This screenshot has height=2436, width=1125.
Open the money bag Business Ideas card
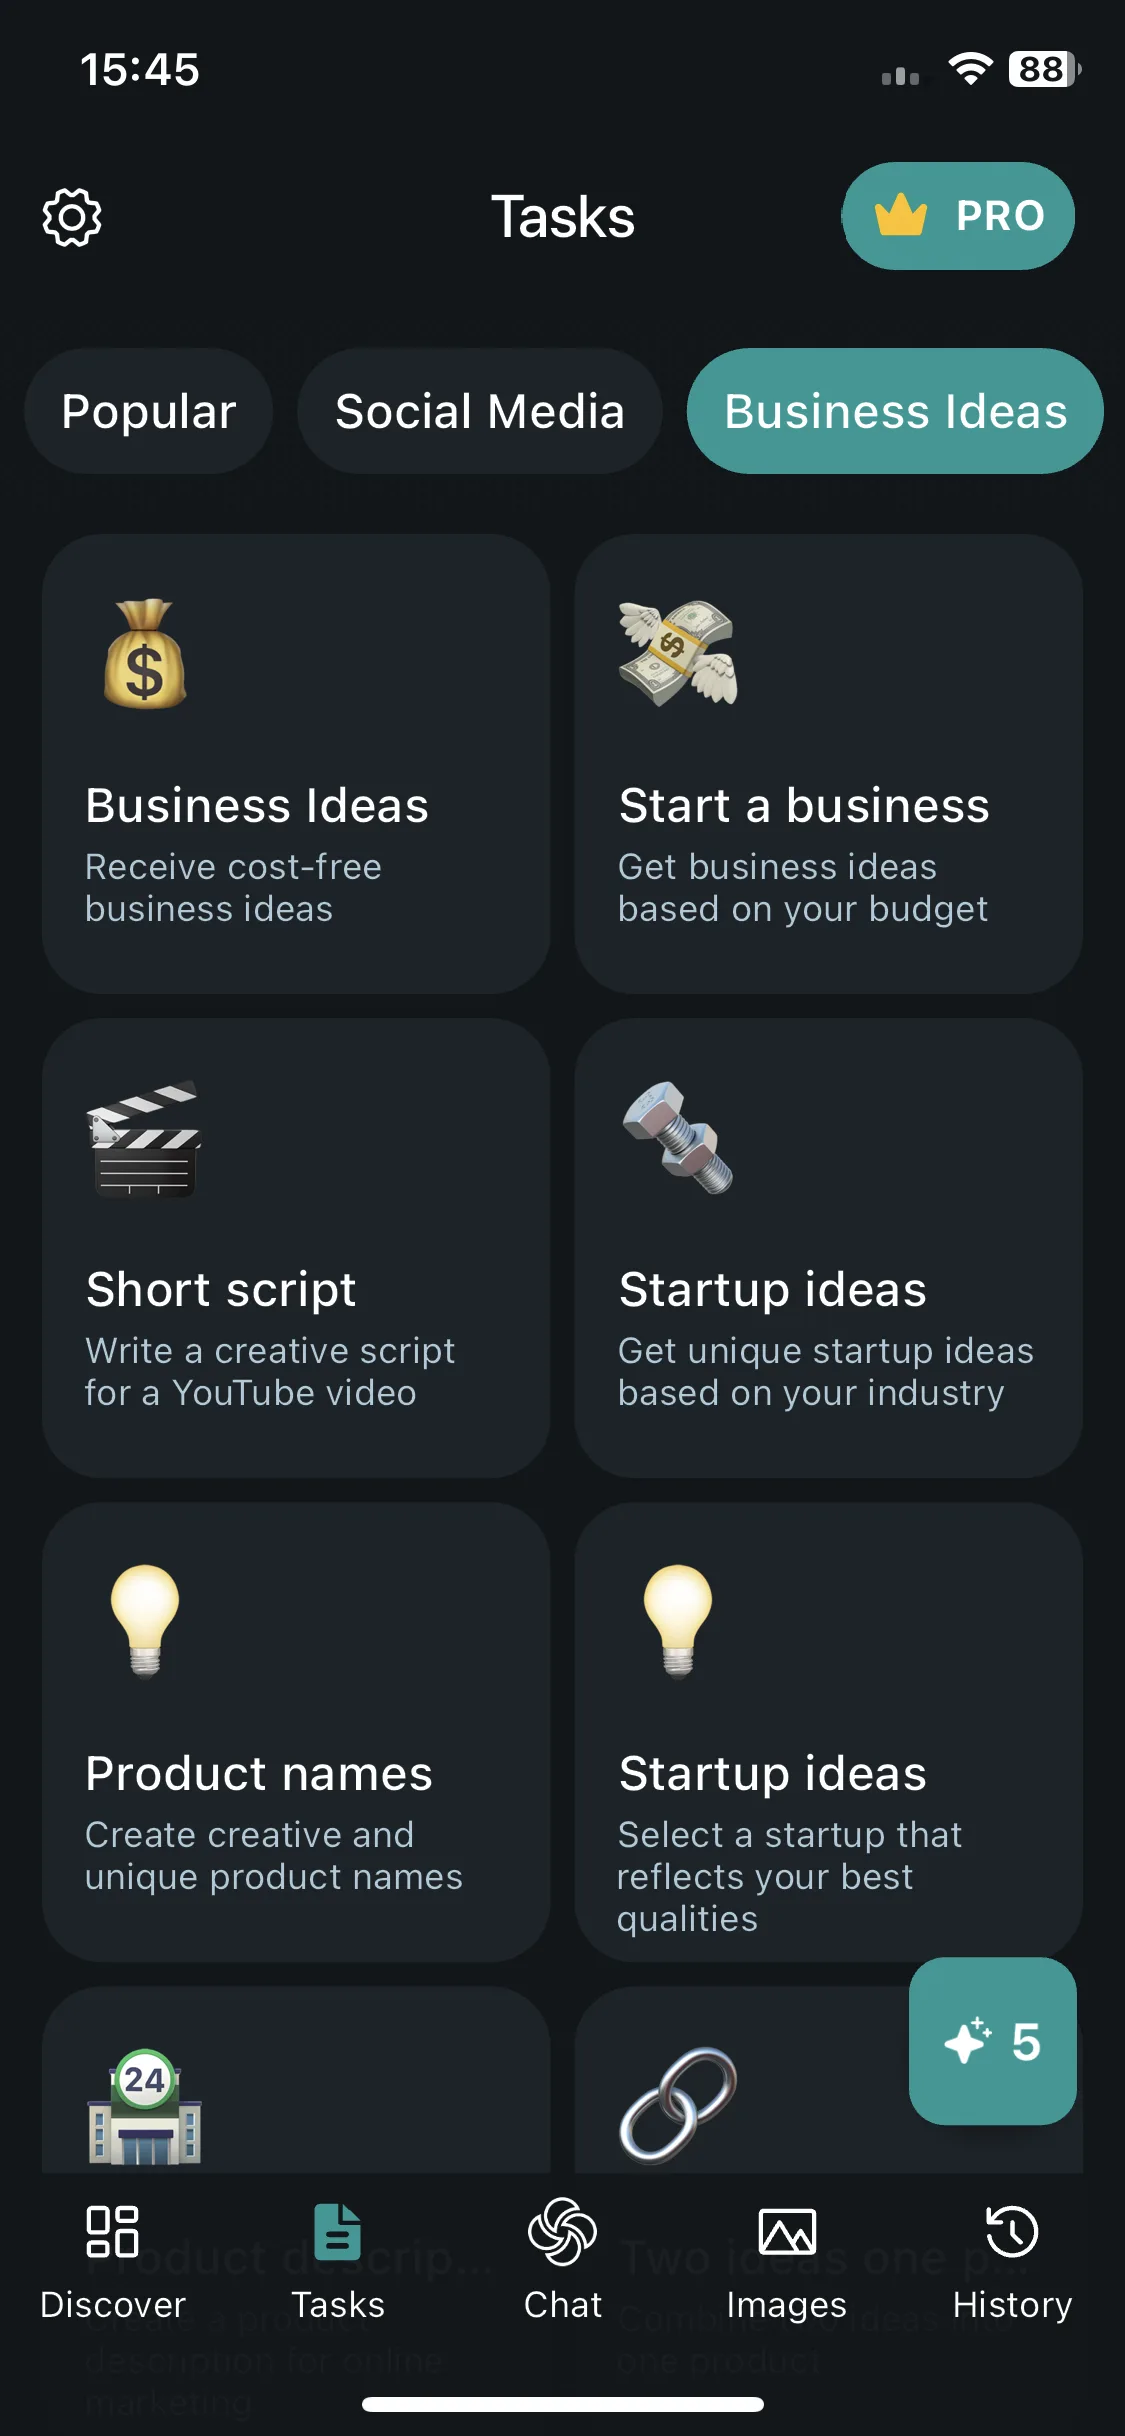[296, 764]
